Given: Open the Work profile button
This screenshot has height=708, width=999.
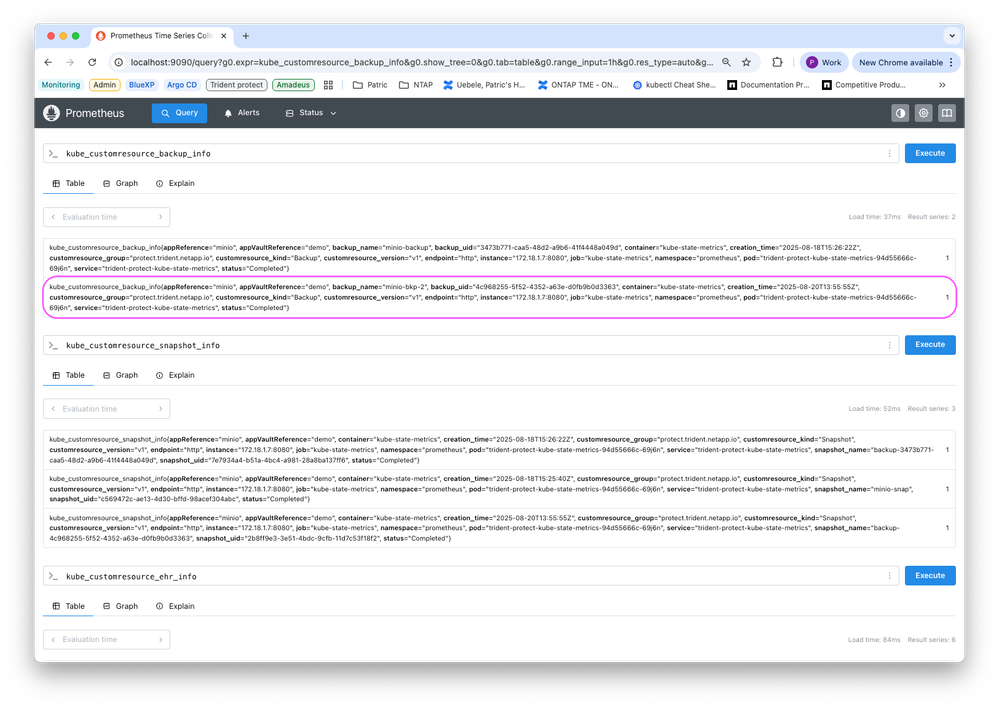Looking at the screenshot, I should coord(824,62).
